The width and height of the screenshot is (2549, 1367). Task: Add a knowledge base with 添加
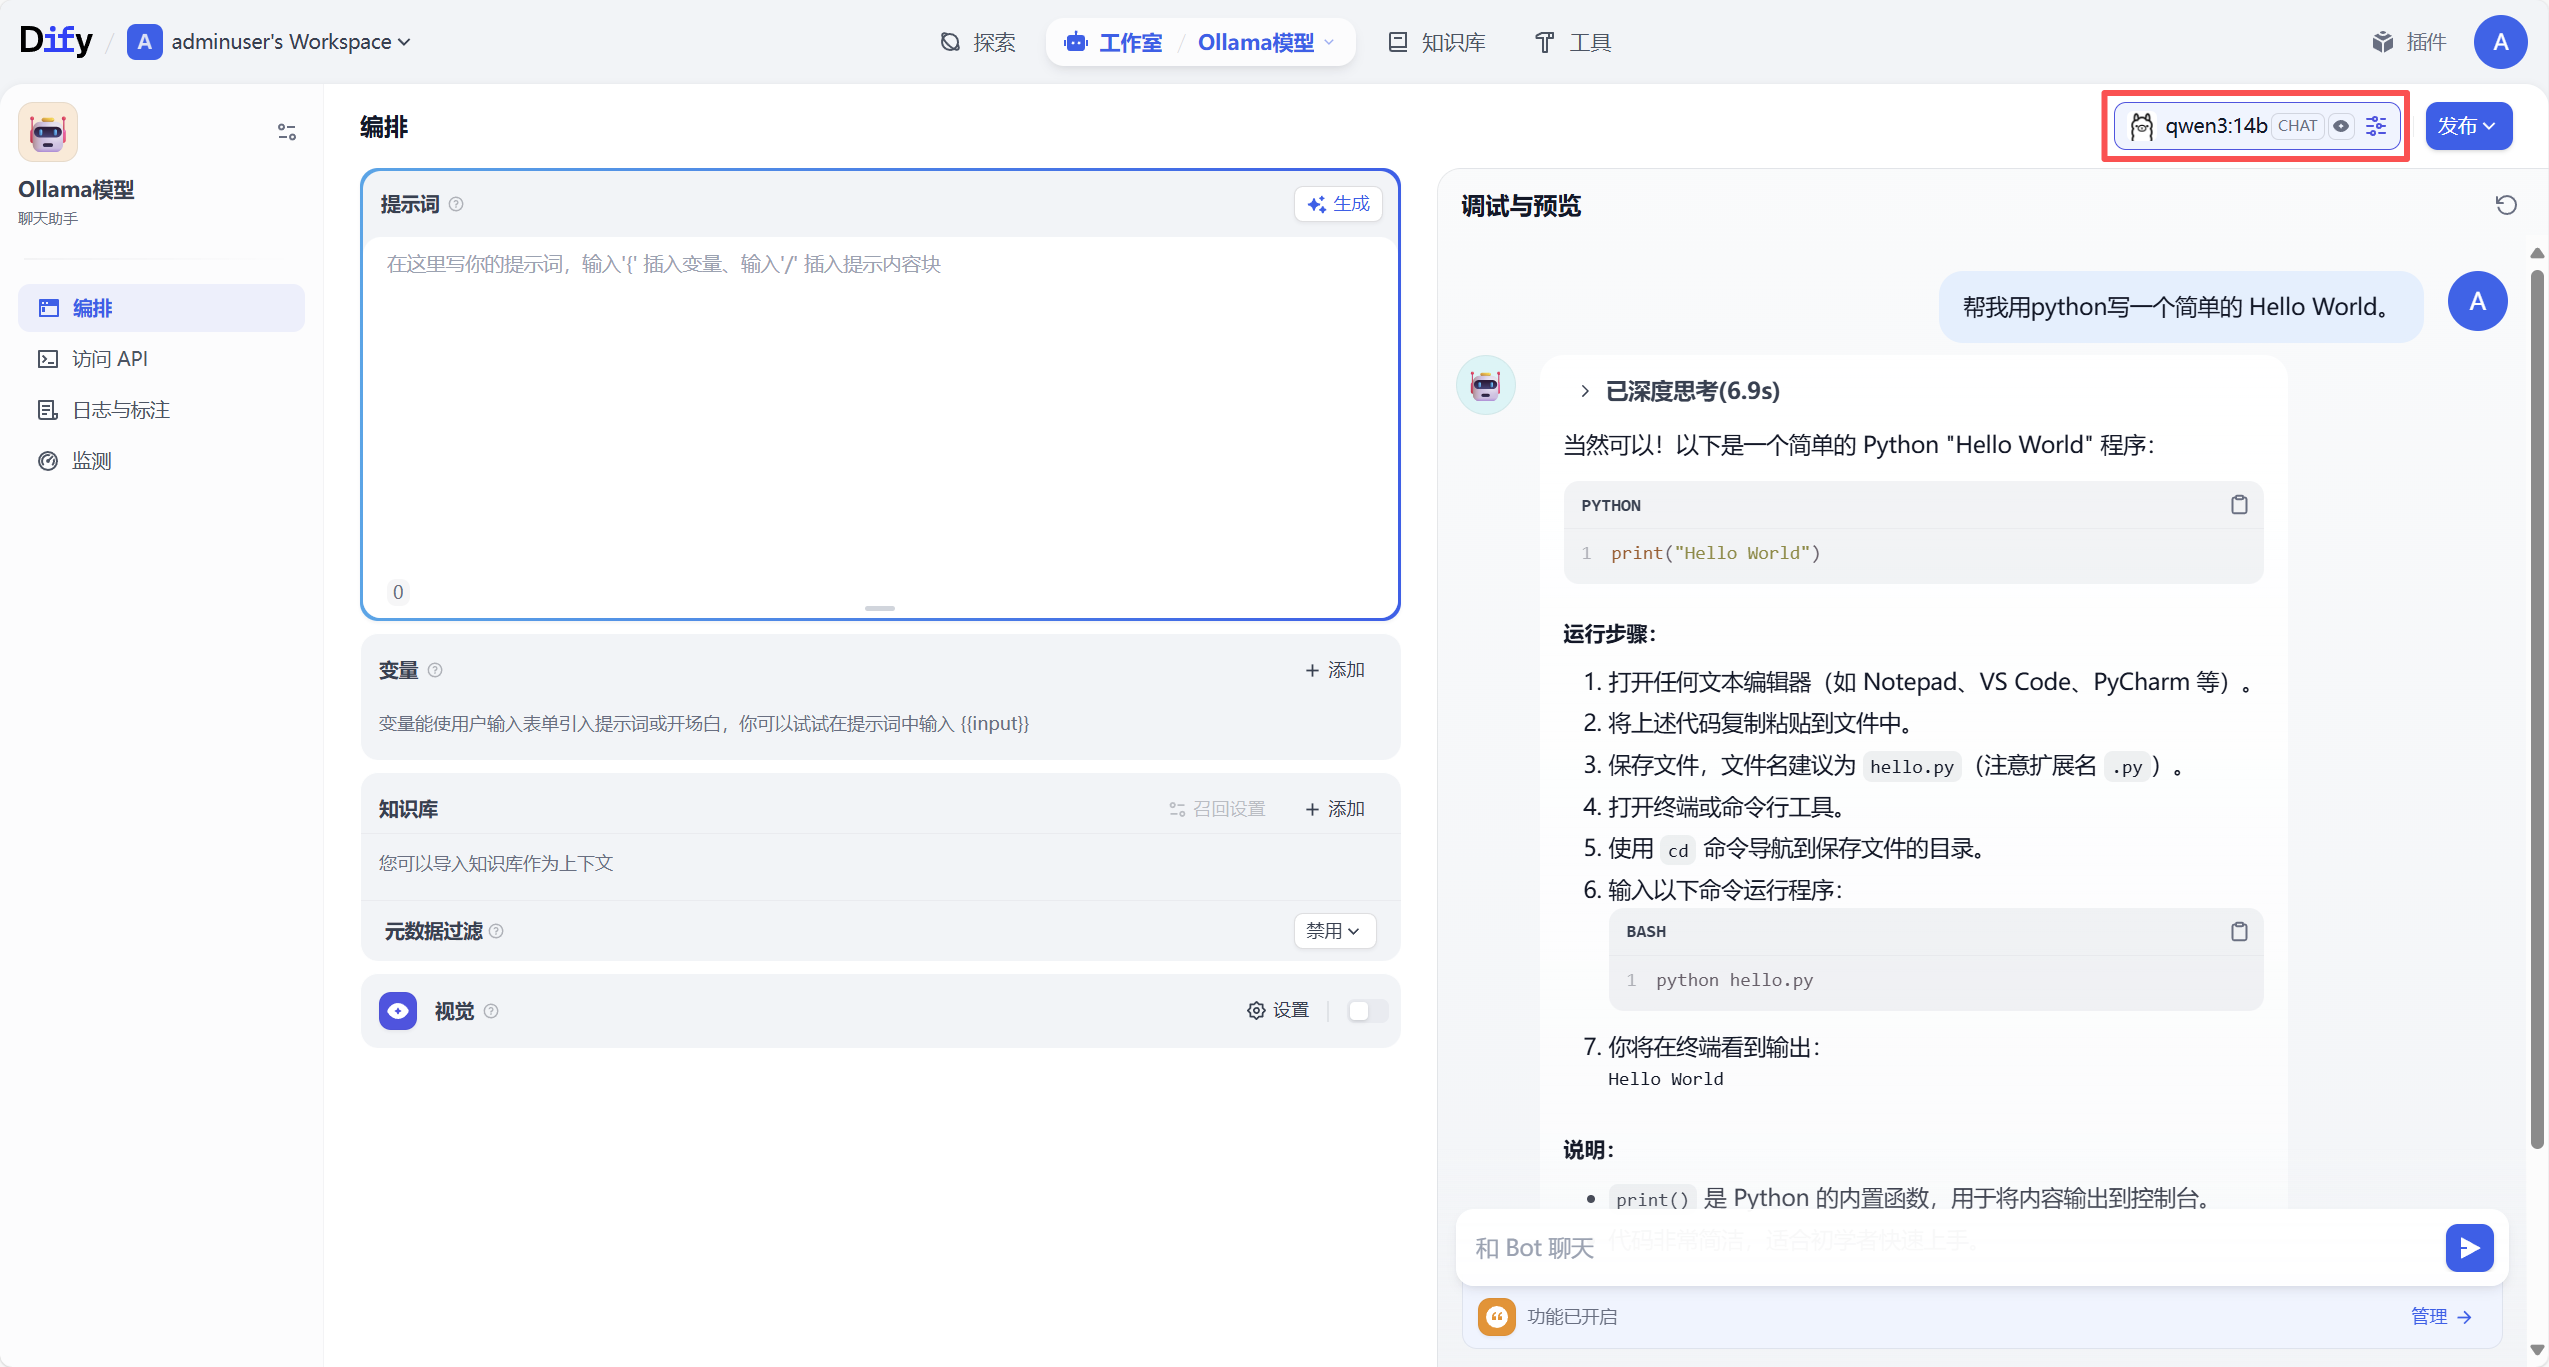click(x=1335, y=809)
